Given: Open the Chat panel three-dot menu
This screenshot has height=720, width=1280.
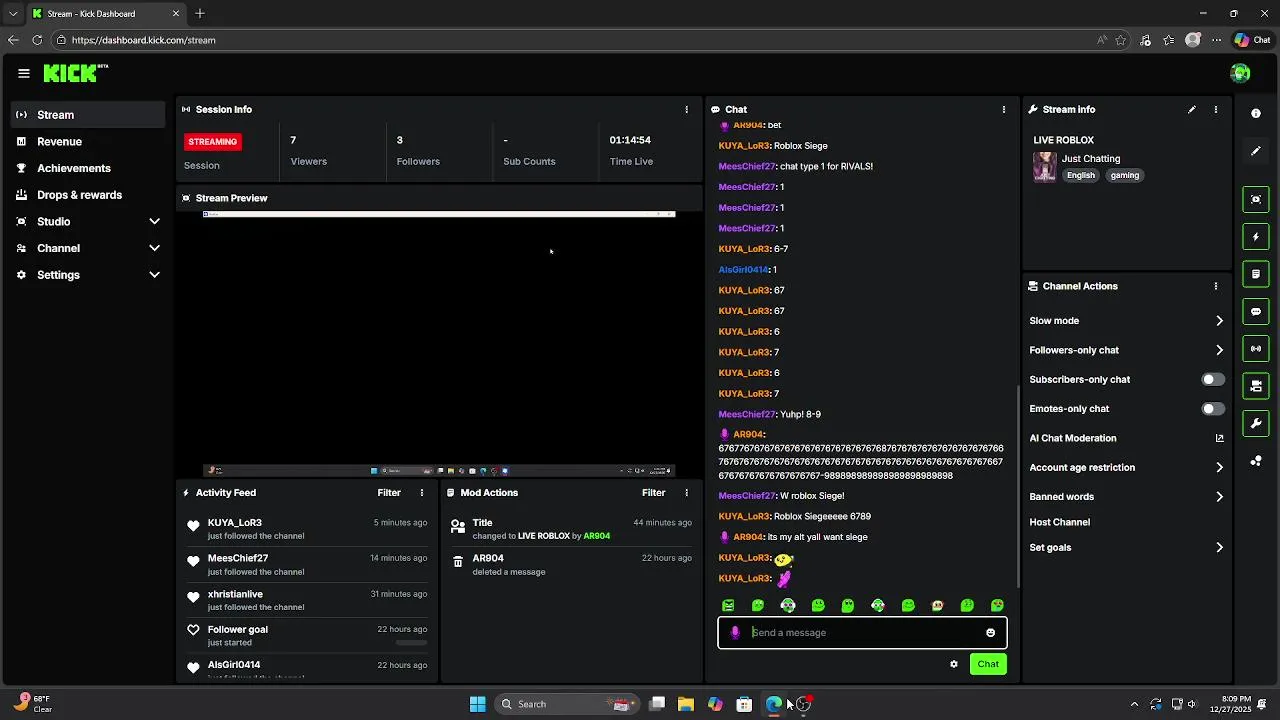Looking at the screenshot, I should tap(1004, 110).
